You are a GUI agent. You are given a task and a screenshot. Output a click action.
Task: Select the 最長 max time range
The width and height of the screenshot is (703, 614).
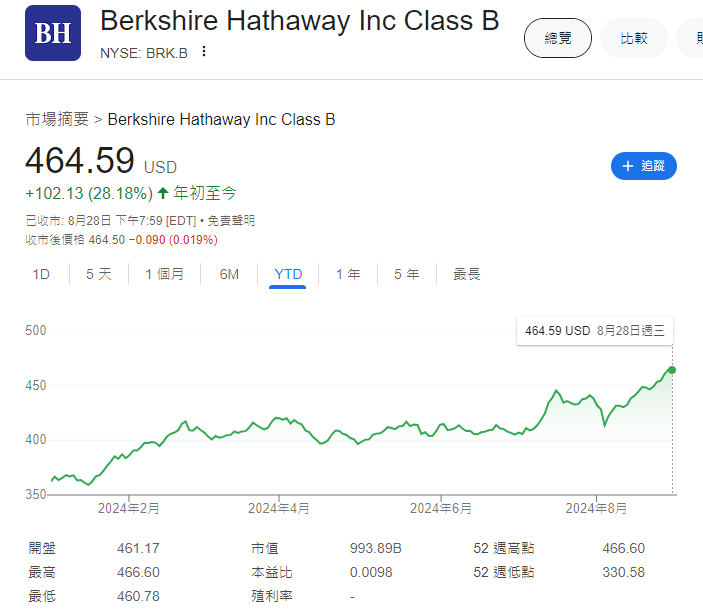(x=467, y=274)
